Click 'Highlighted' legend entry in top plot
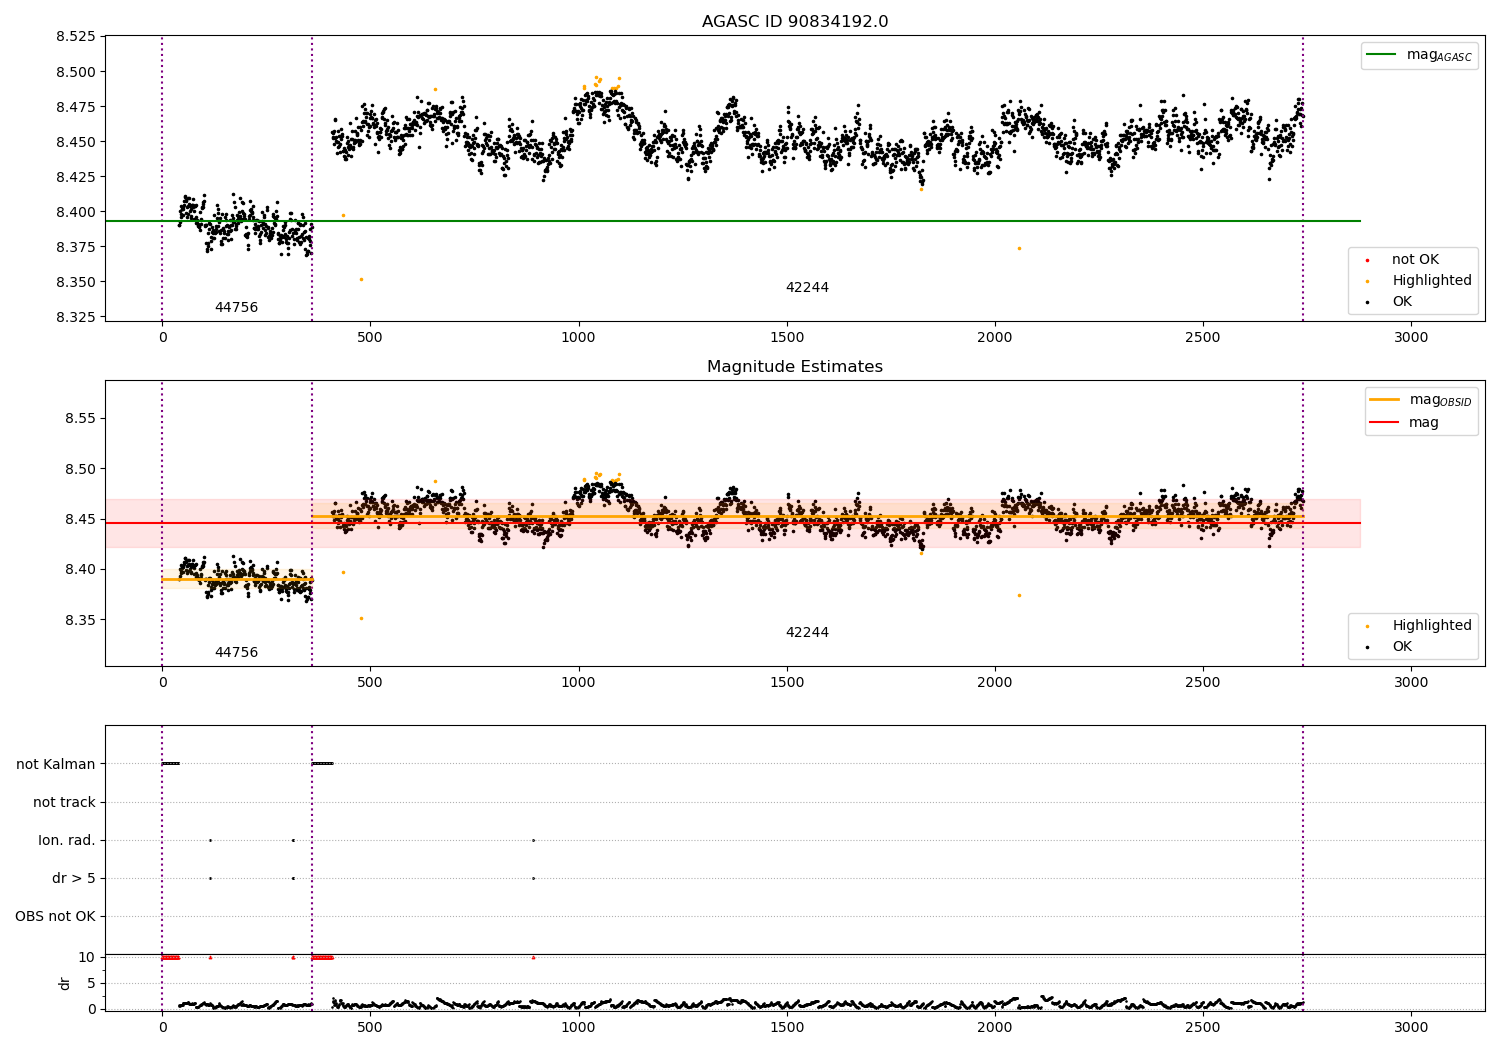 click(x=1431, y=281)
